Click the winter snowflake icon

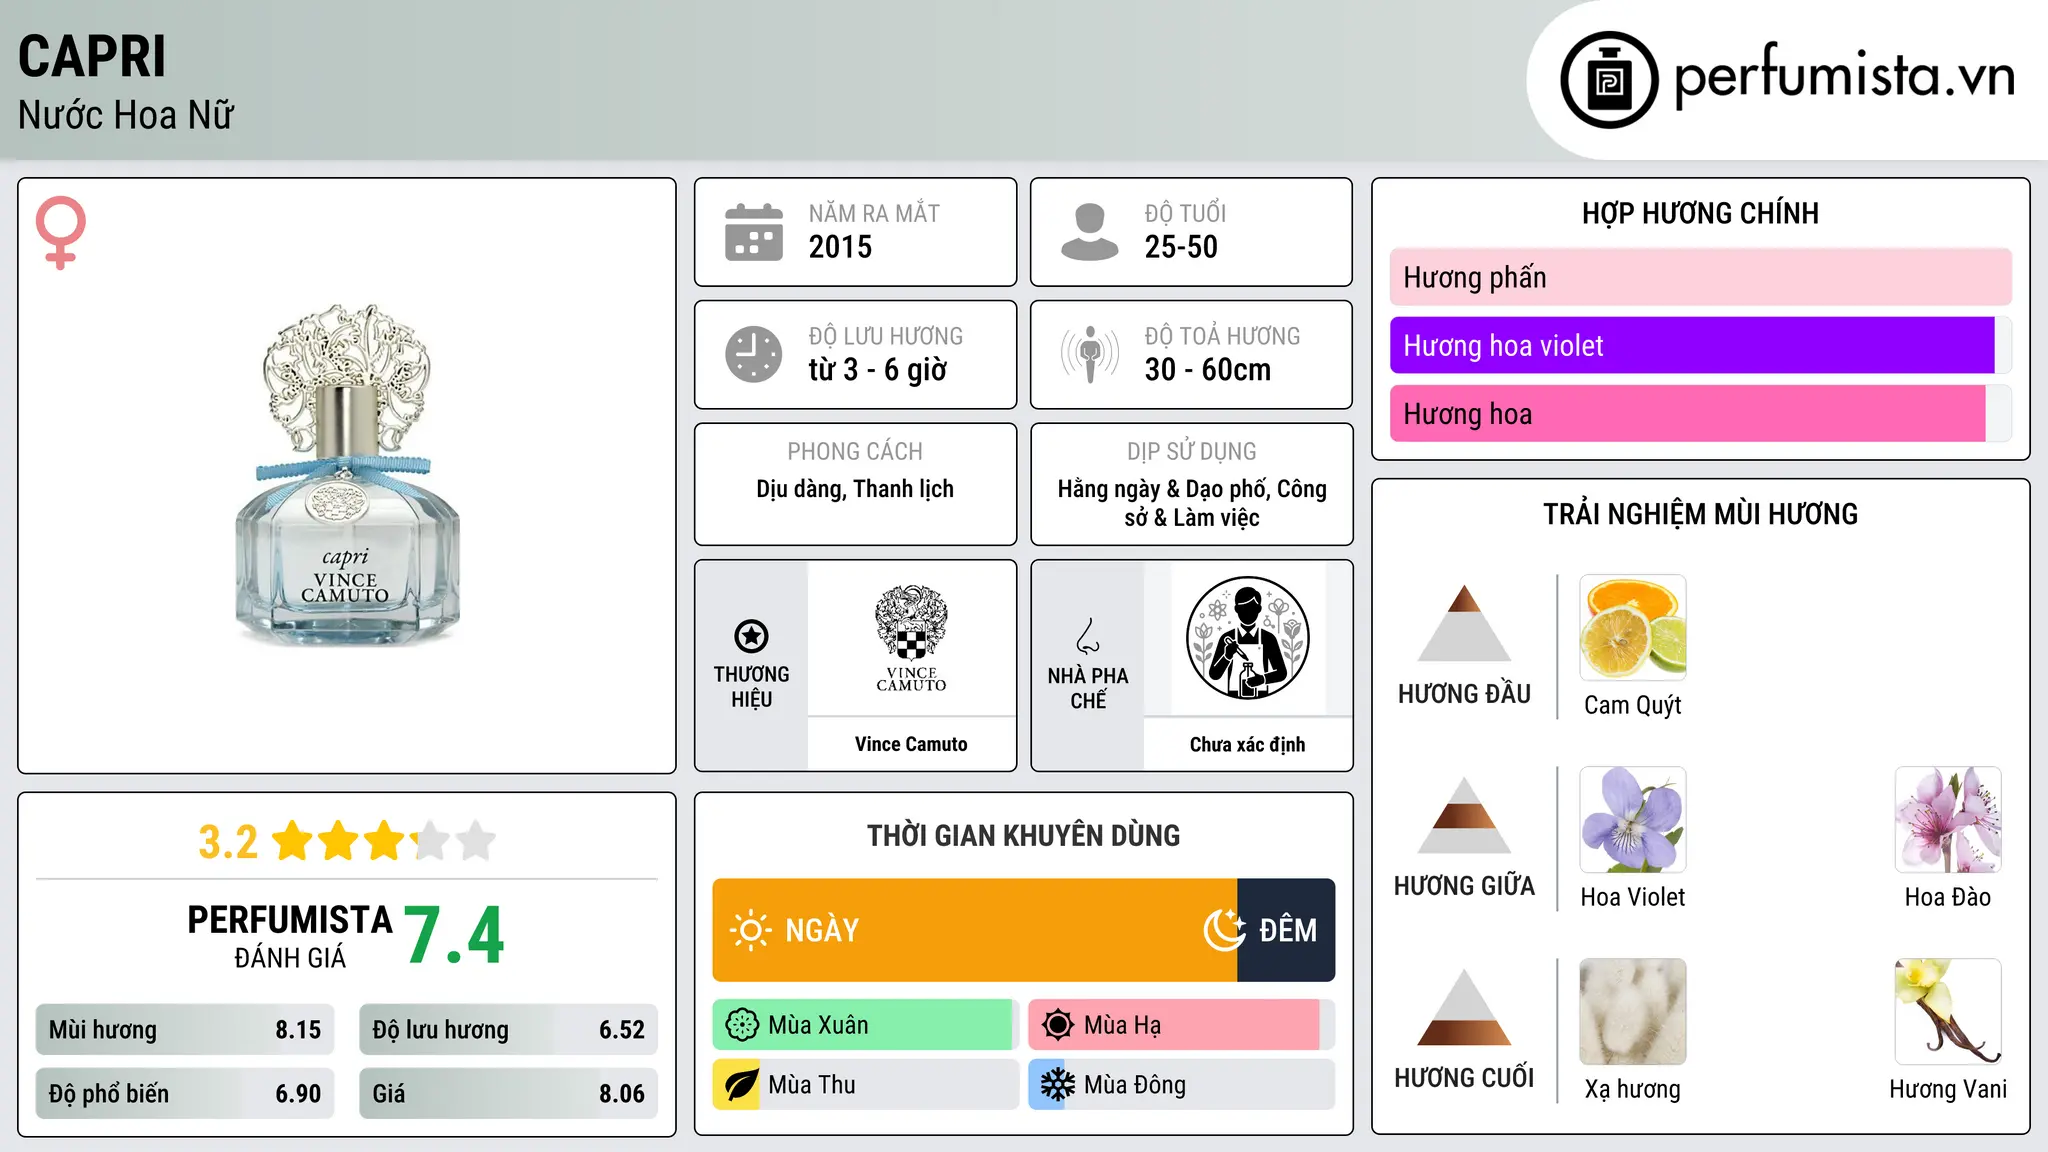coord(1058,1085)
